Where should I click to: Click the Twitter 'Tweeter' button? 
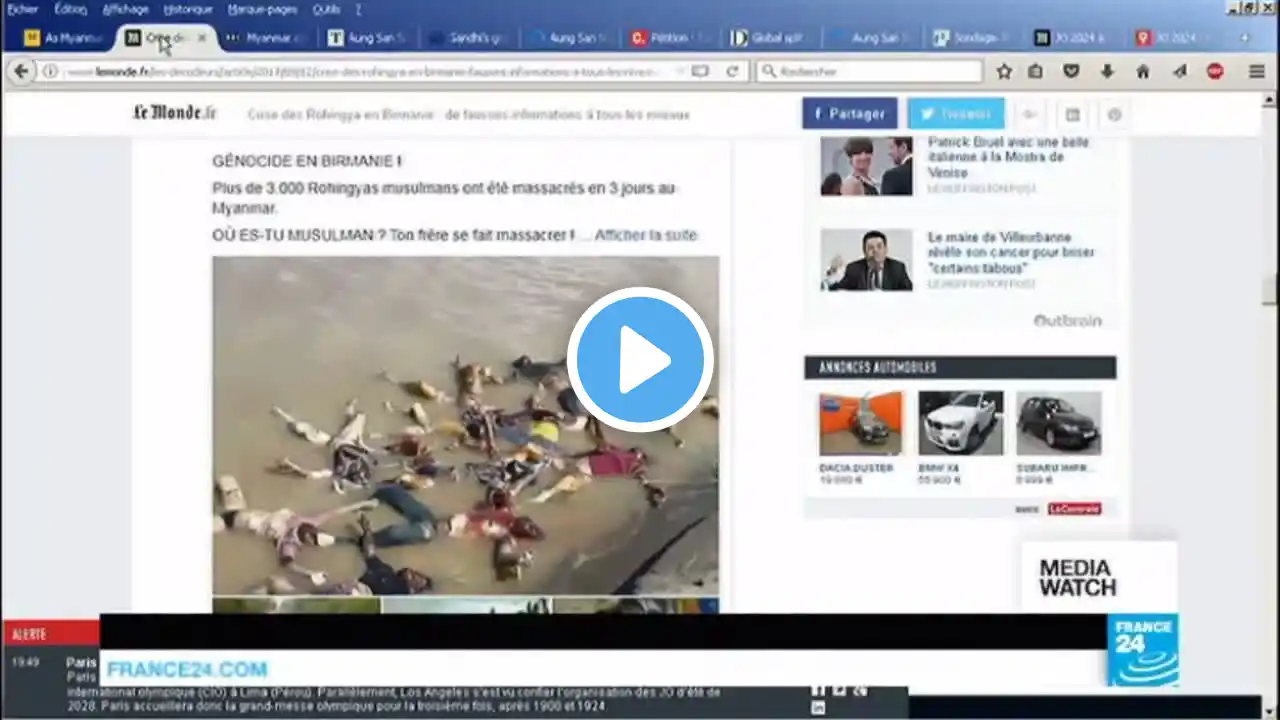[x=956, y=114]
